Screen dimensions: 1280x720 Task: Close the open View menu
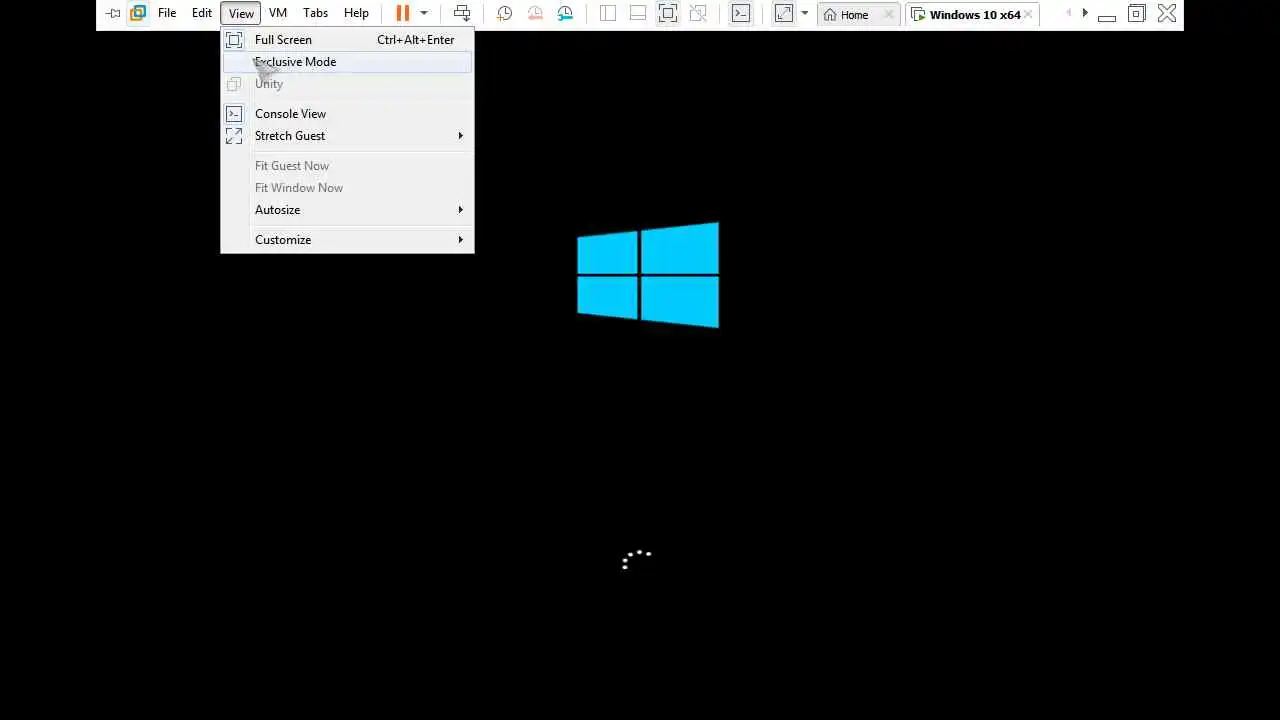(241, 13)
